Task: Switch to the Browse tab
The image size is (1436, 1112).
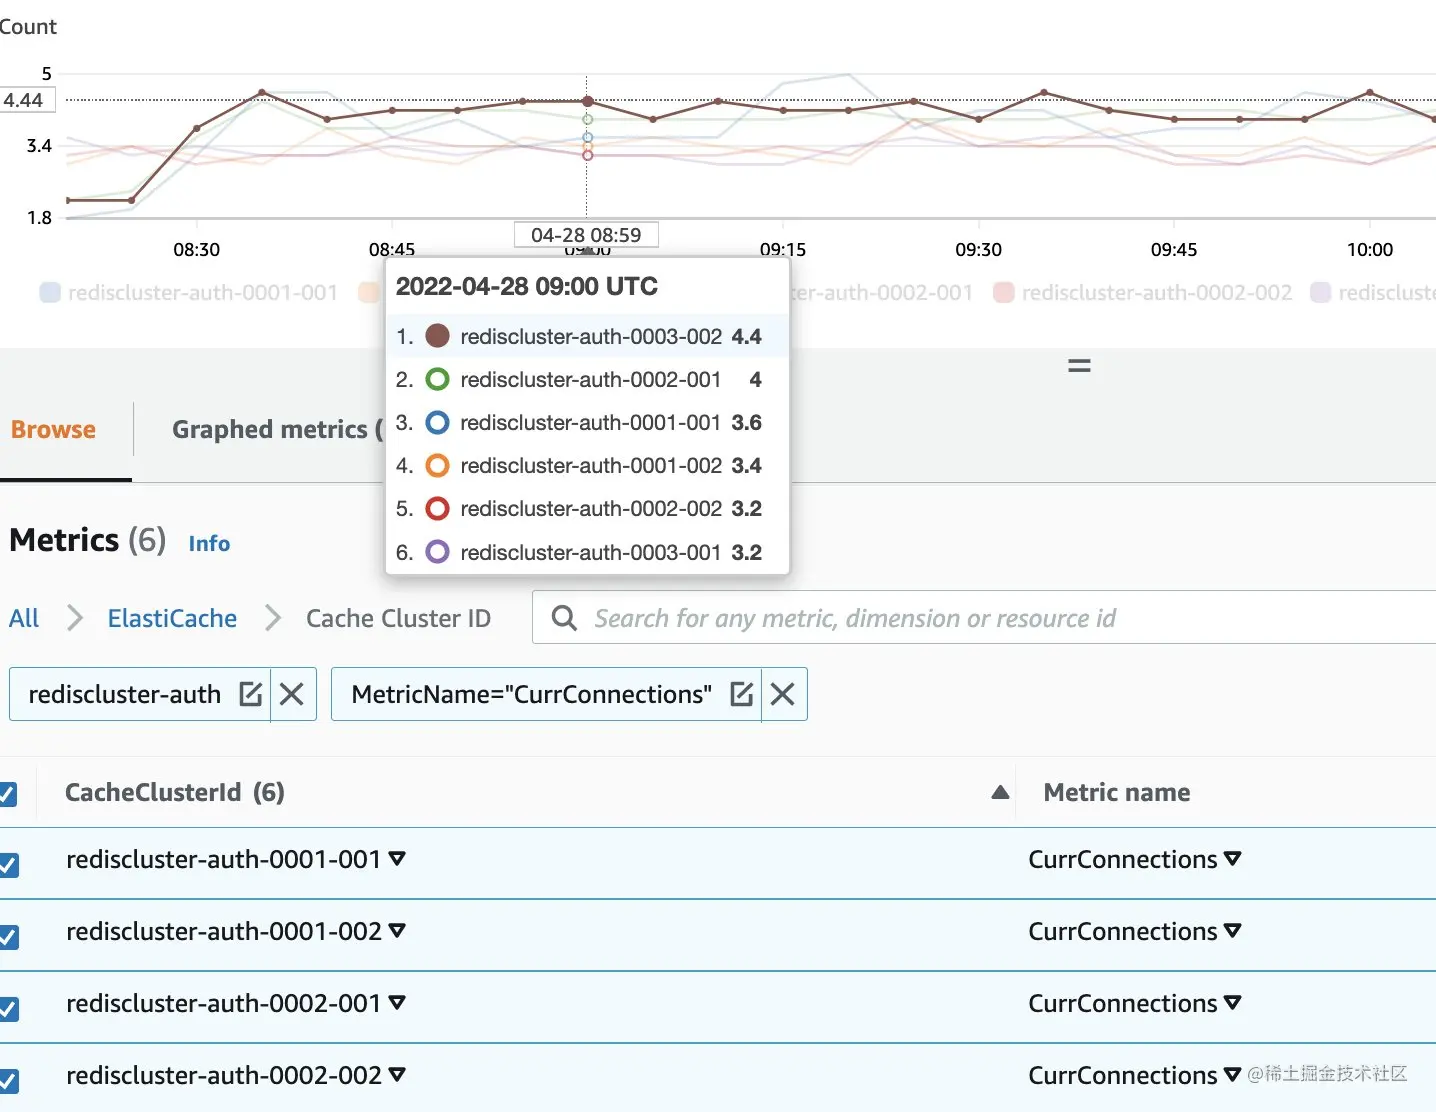Action: pos(54,430)
